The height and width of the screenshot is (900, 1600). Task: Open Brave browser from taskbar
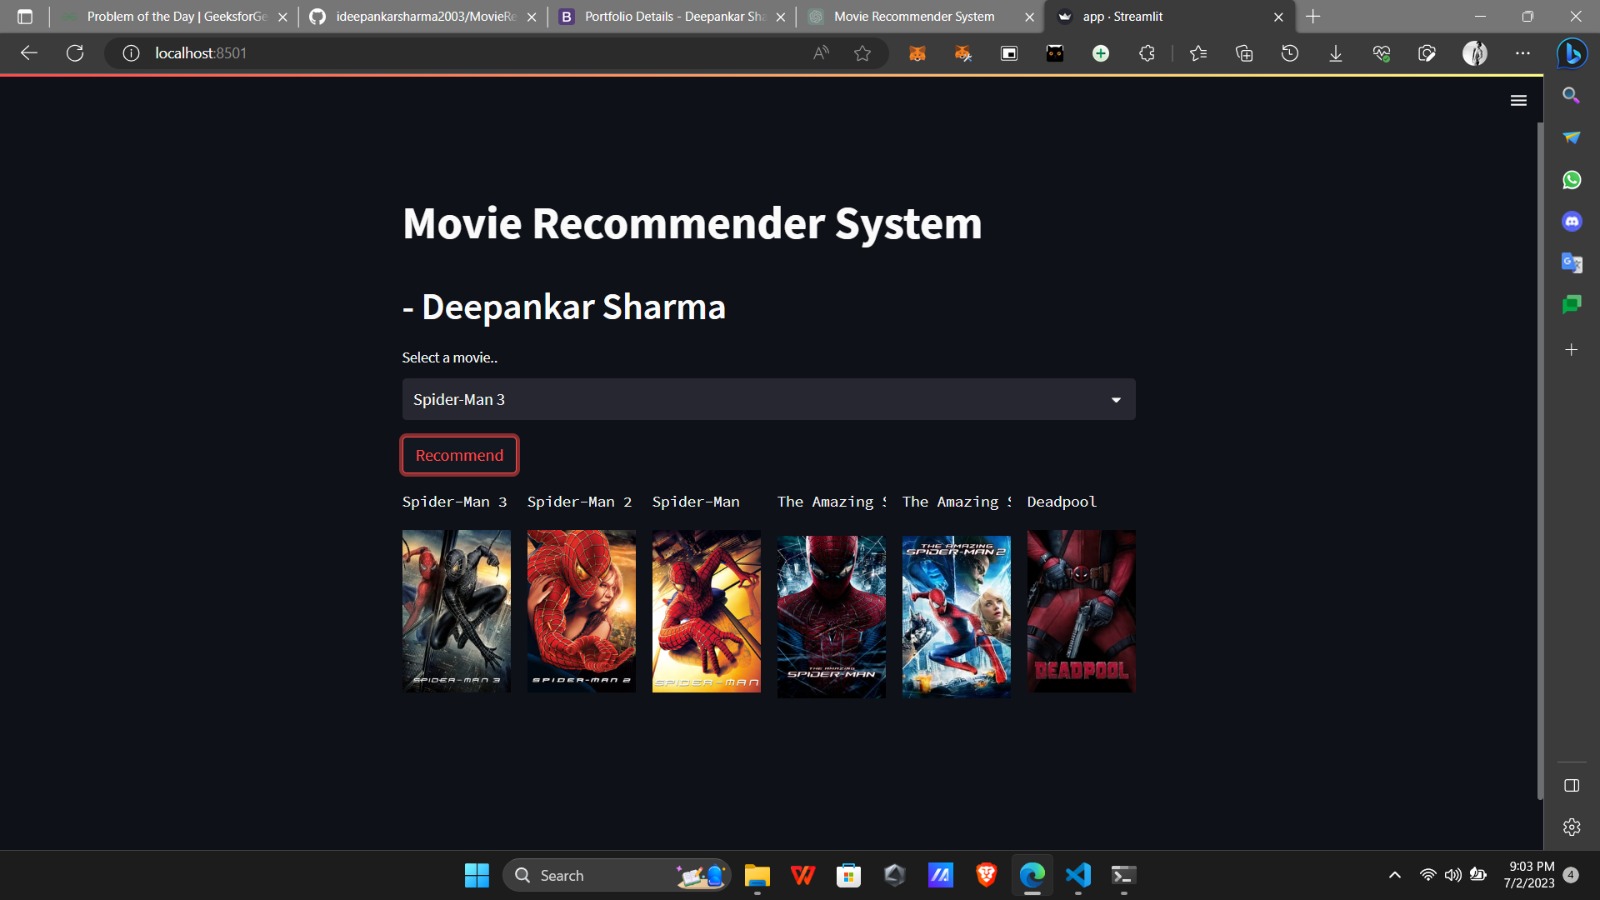pos(986,875)
